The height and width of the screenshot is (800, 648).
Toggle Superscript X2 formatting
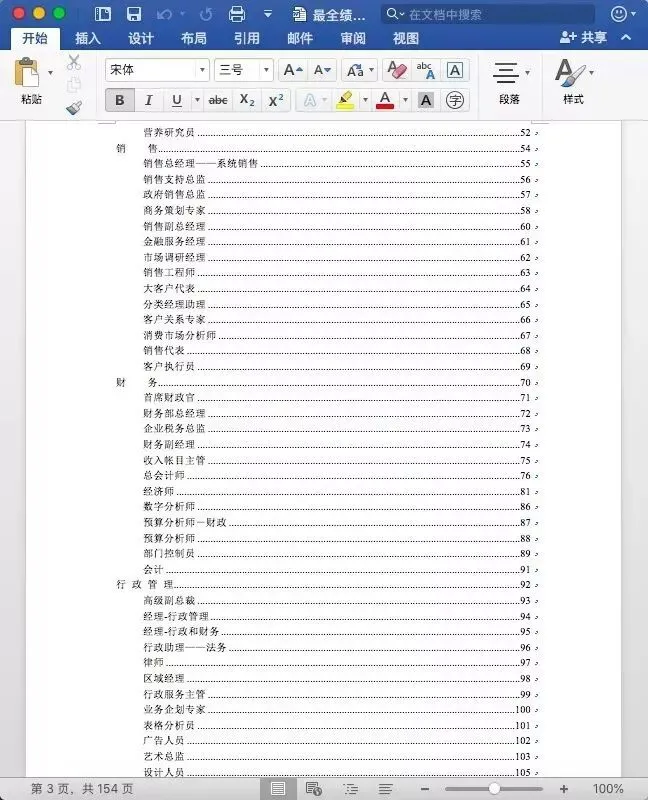coord(276,100)
